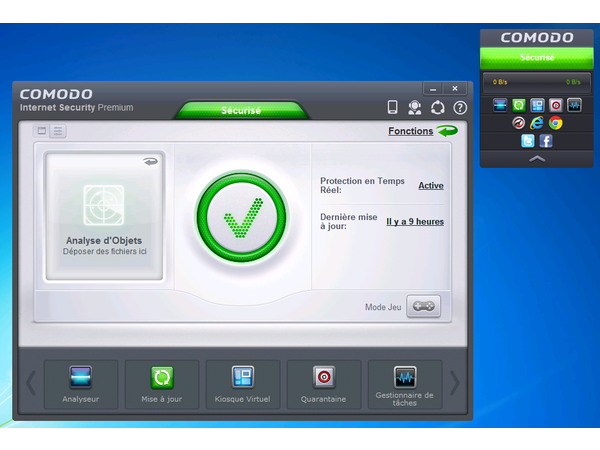Launch the Kiosque Virtuel tile
Viewport: 600px width, 450px height.
pos(242,384)
